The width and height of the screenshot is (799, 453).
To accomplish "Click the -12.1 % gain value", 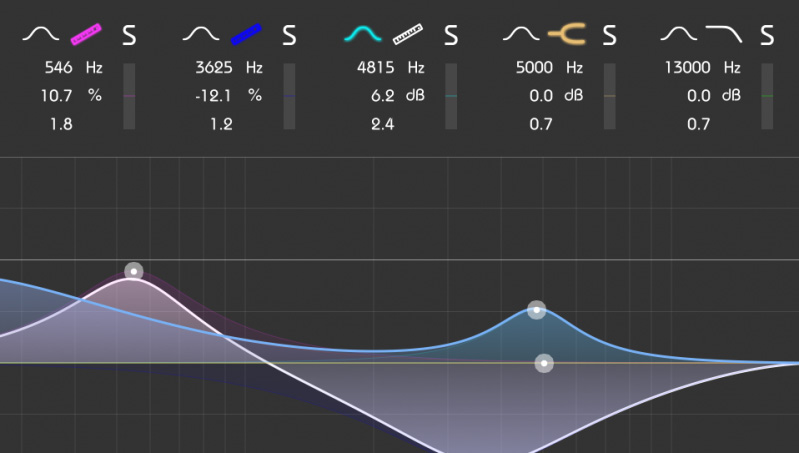I will 213,96.
